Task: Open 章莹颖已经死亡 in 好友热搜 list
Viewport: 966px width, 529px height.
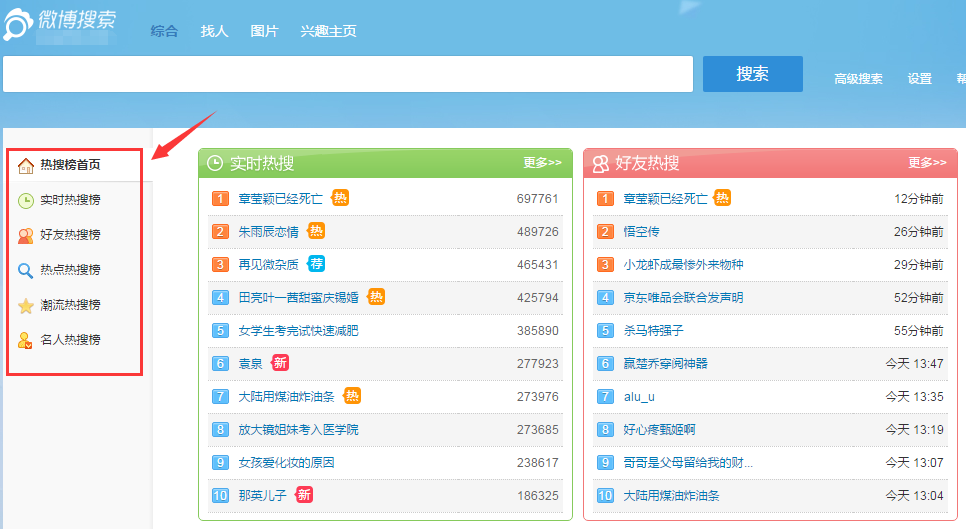Action: tap(665, 199)
